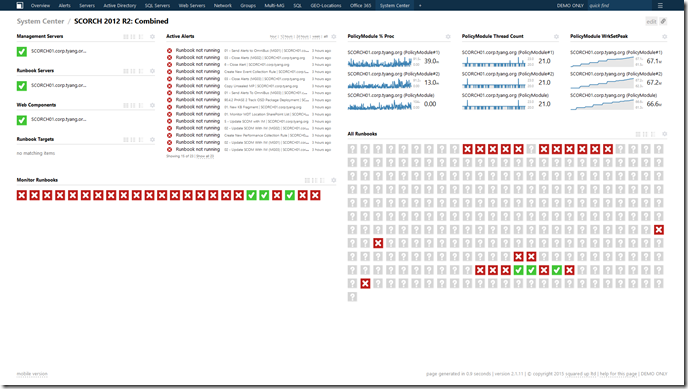Choose the 'week' time range filter for alerts
The width and height of the screenshot is (688, 389).
[316, 36]
